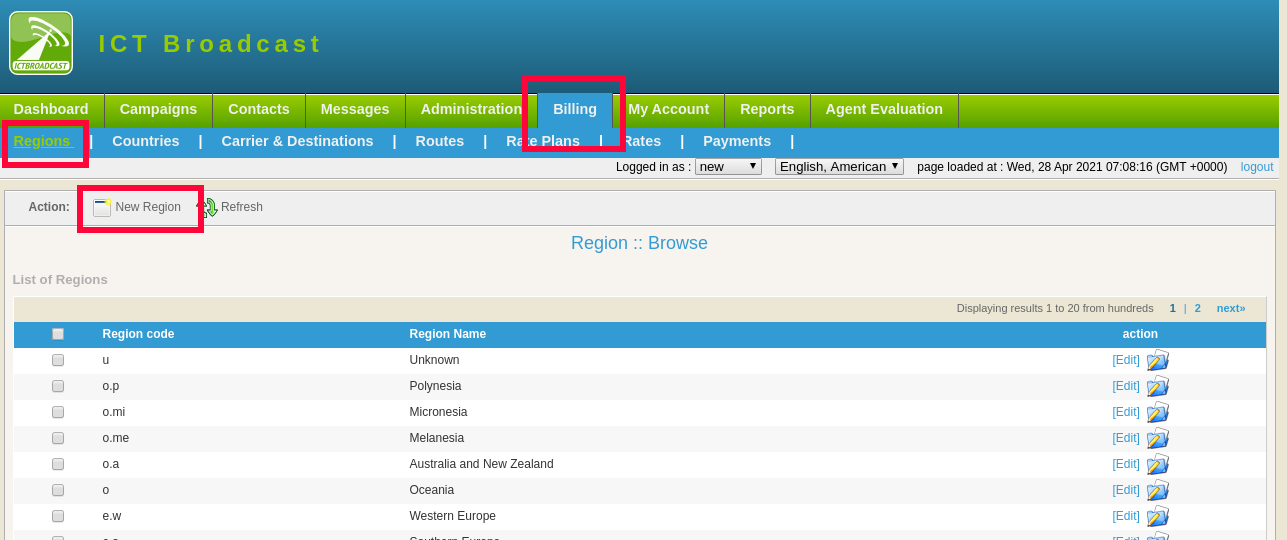The image size is (1287, 540).
Task: Open the 'Logged in as' user dropdown
Action: (x=728, y=167)
